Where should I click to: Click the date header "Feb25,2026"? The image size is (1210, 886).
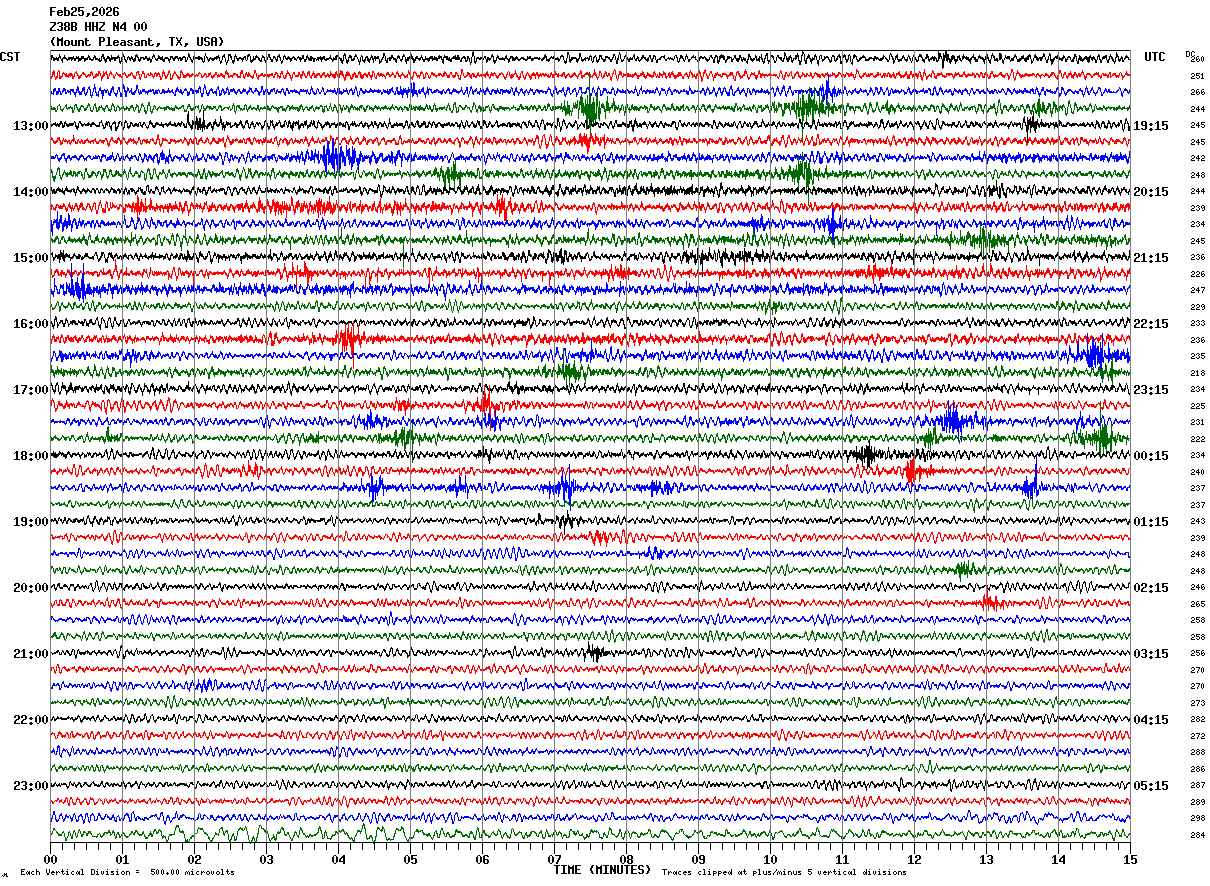click(84, 12)
